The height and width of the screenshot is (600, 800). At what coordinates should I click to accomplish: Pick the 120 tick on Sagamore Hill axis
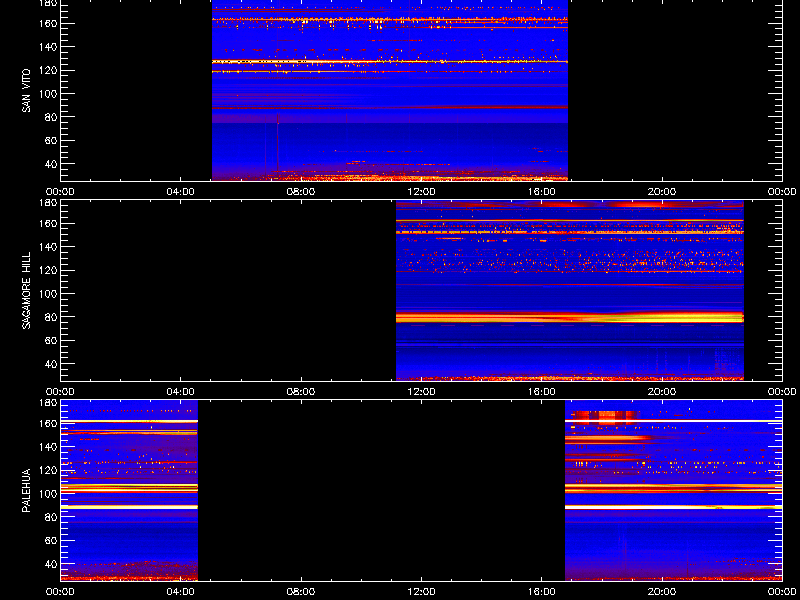pyautogui.click(x=49, y=270)
